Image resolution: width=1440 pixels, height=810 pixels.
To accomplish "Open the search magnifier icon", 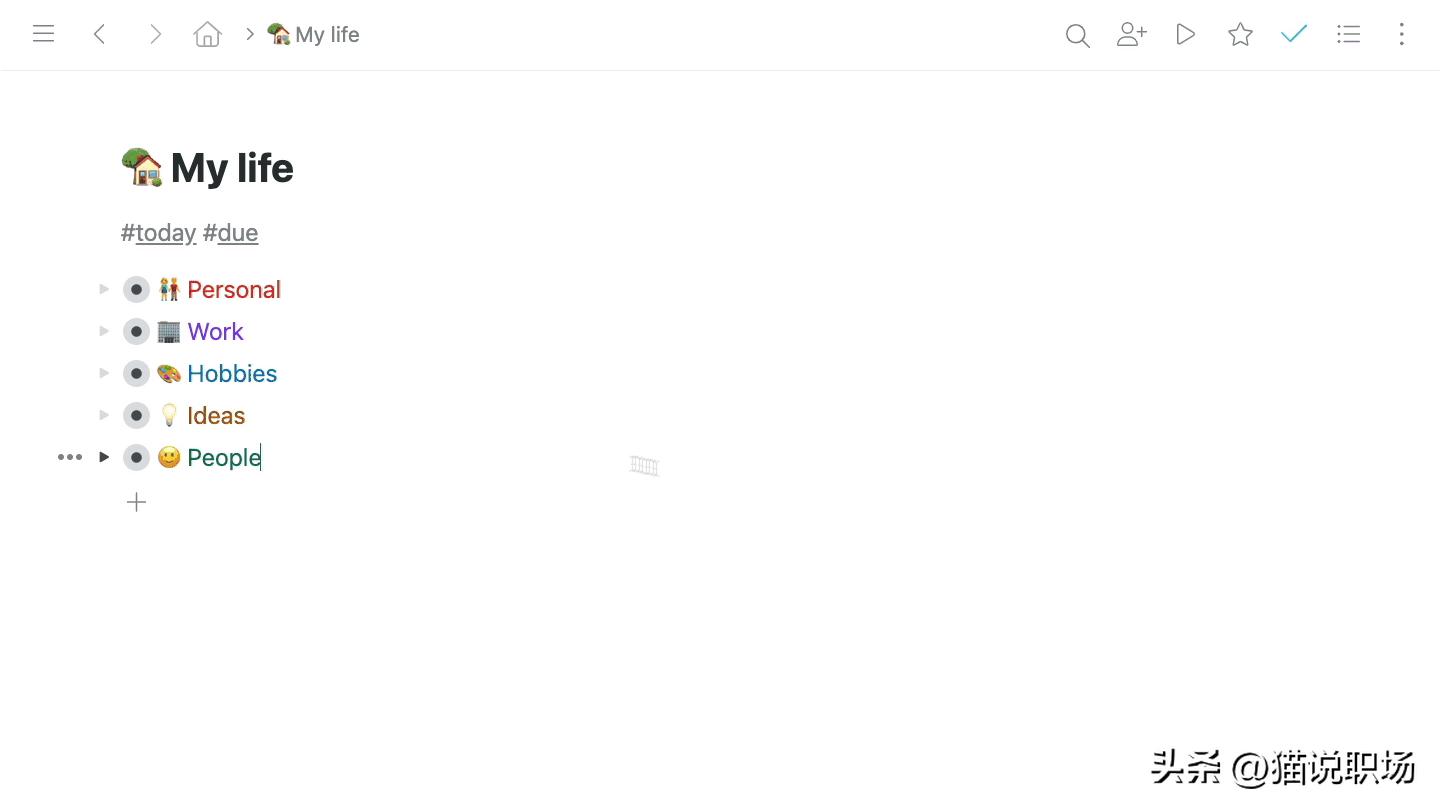I will 1077,35.
